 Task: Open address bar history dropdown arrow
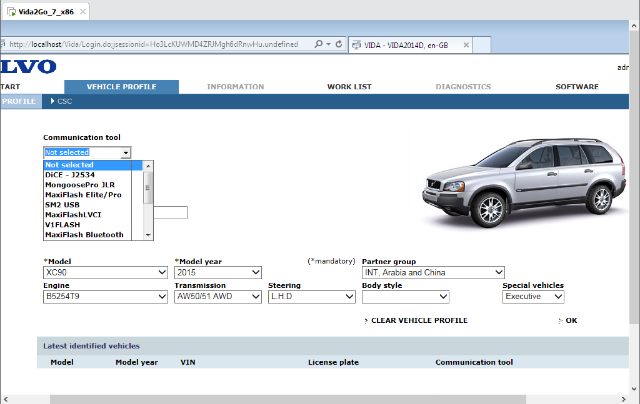[x=329, y=44]
